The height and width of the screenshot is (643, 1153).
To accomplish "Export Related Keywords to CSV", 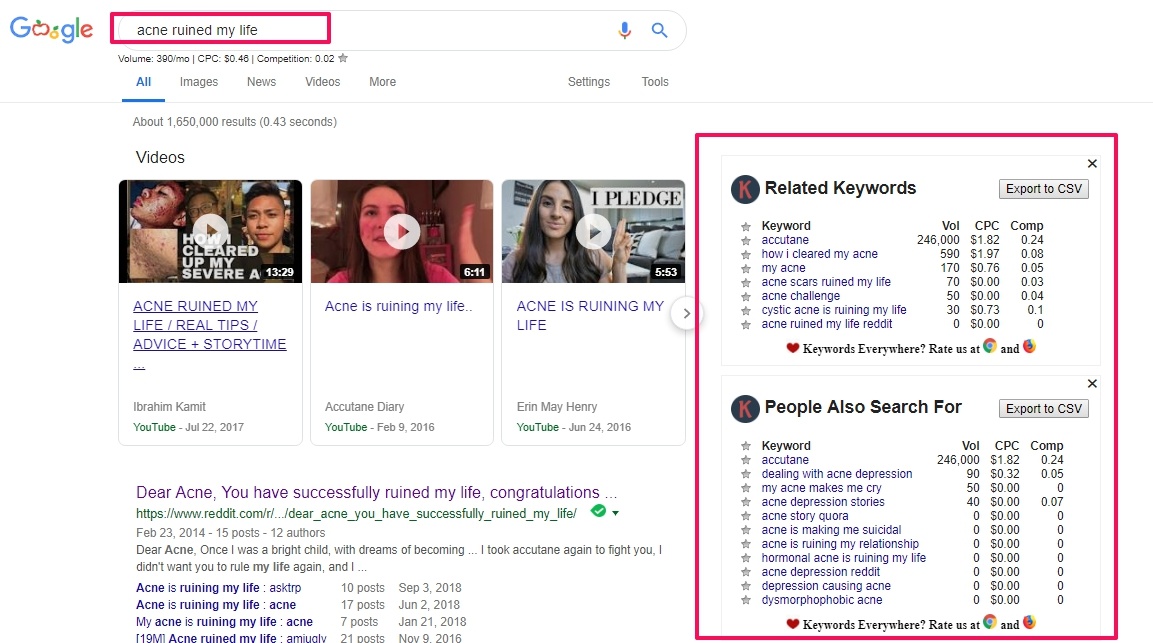I will coord(1043,189).
